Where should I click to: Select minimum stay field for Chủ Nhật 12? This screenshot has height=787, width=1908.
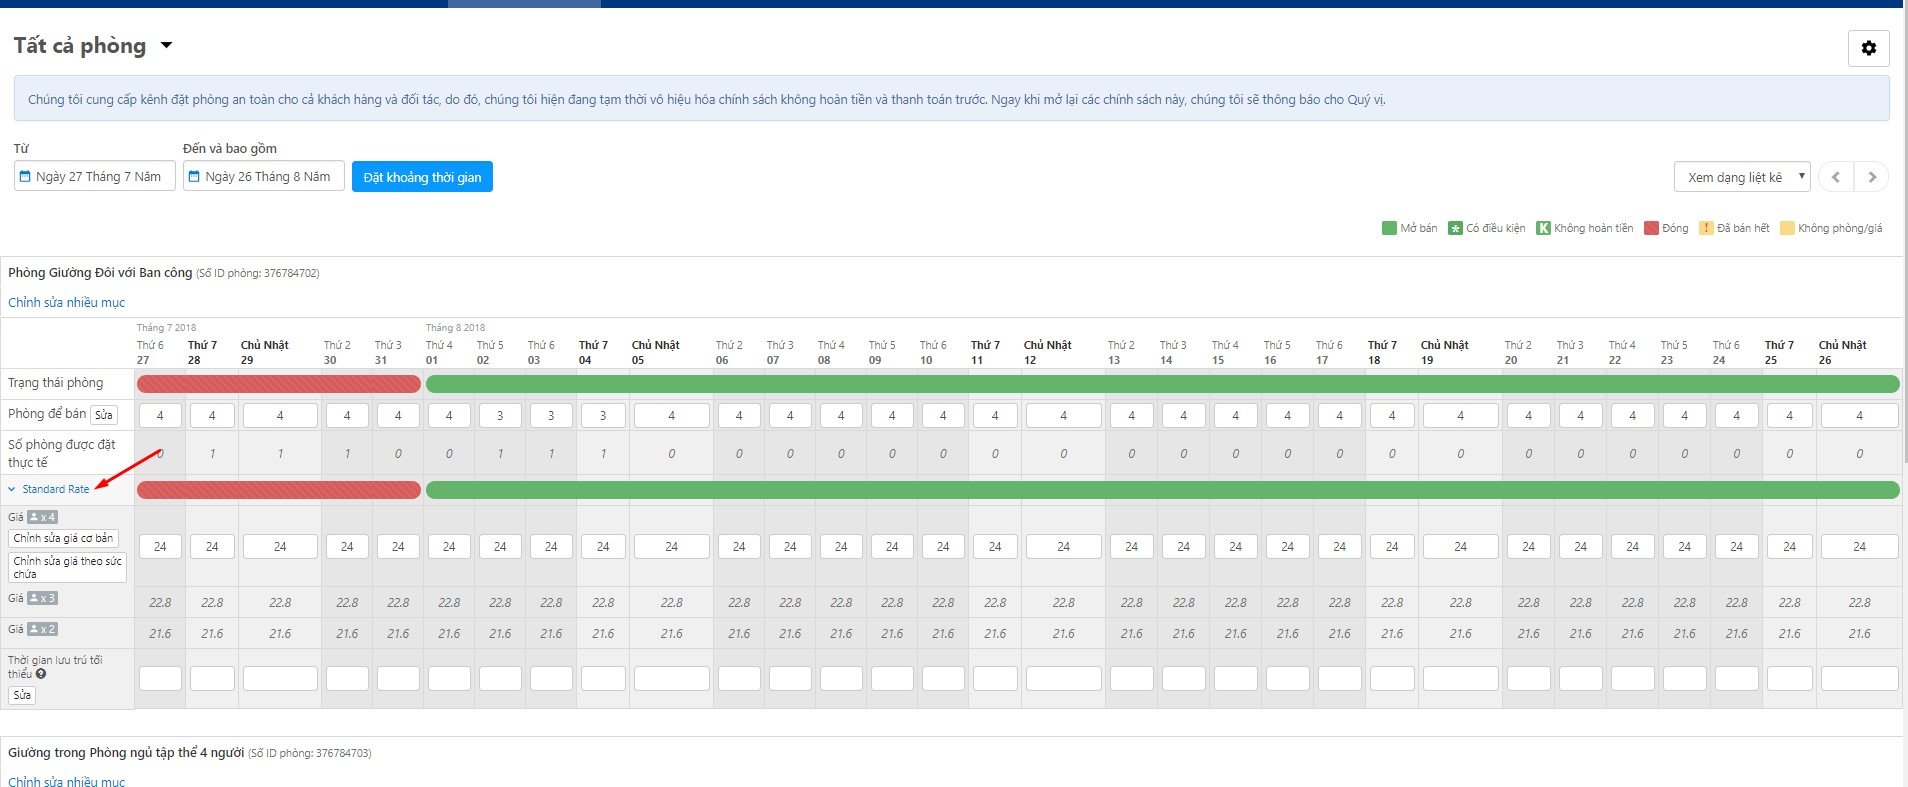(x=1063, y=678)
